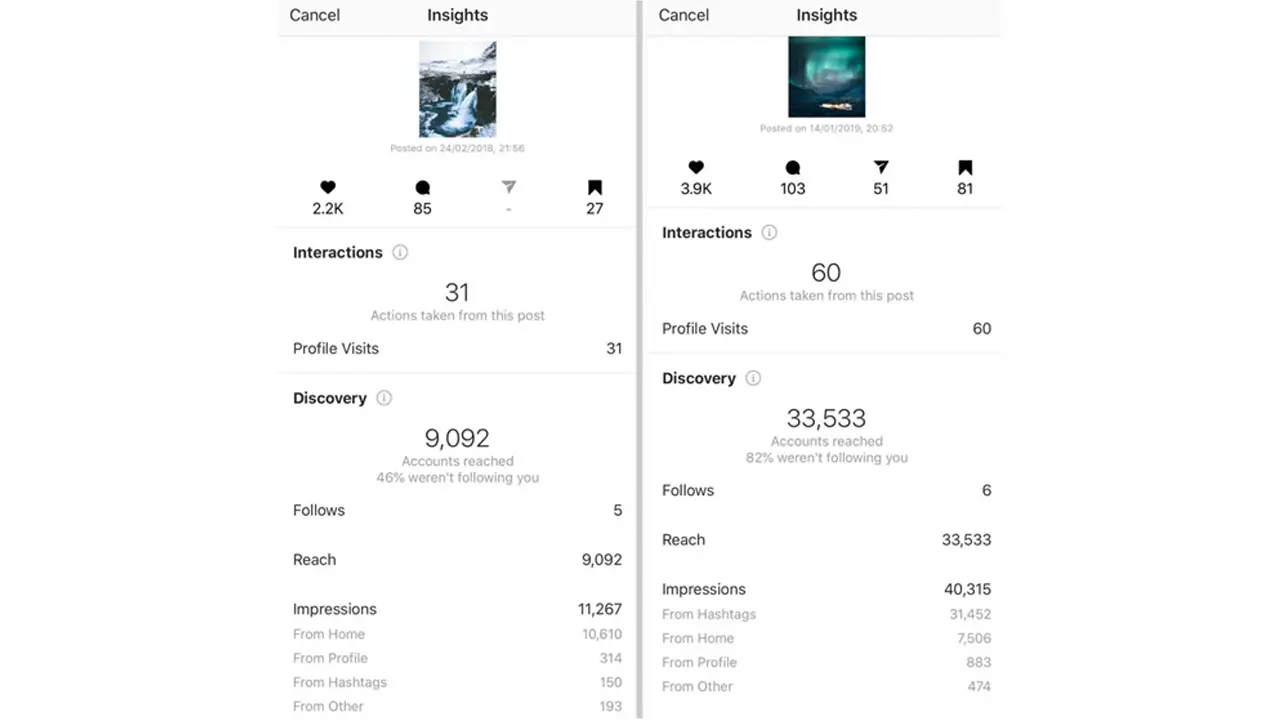Viewport: 1280px width, 720px height.
Task: Tap the saves bookmark icon showing 81
Action: pyautogui.click(x=965, y=167)
